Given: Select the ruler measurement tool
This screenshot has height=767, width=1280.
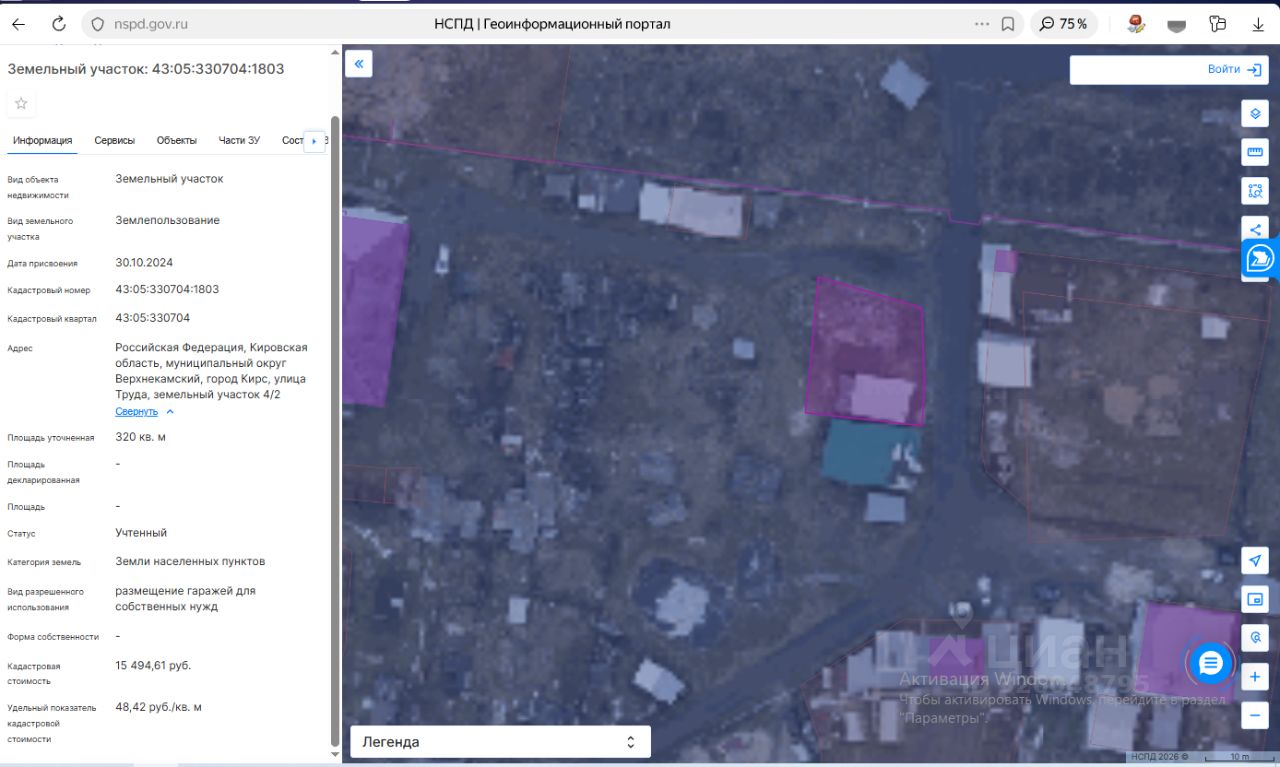Looking at the screenshot, I should (1255, 152).
